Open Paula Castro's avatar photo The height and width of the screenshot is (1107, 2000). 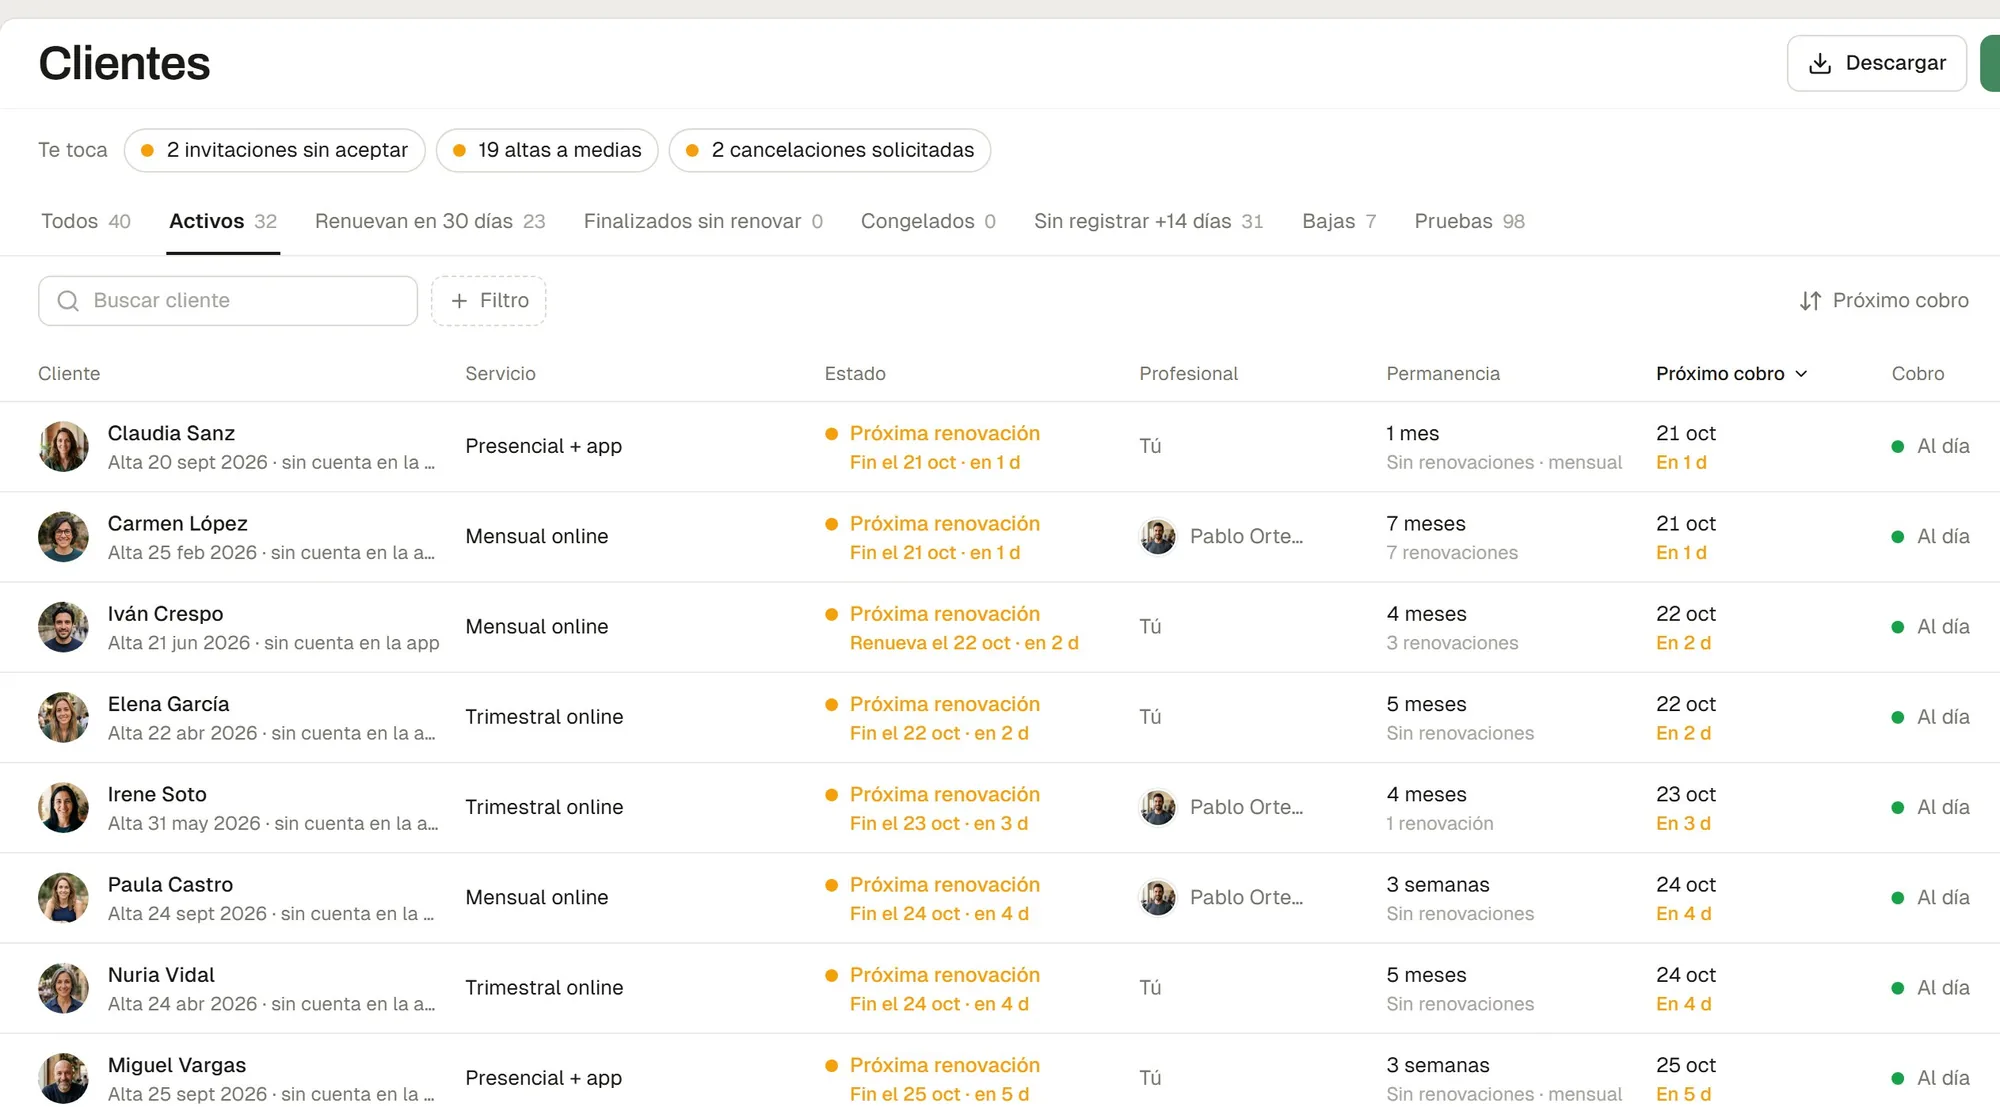(63, 898)
